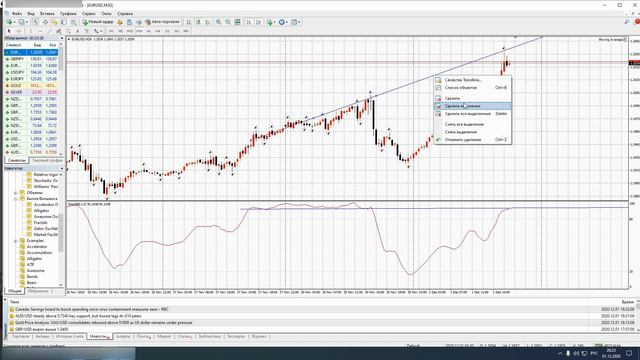This screenshot has width=640, height=360.
Task: Open the Strategy Tester toolbar icon
Action: click(73, 22)
